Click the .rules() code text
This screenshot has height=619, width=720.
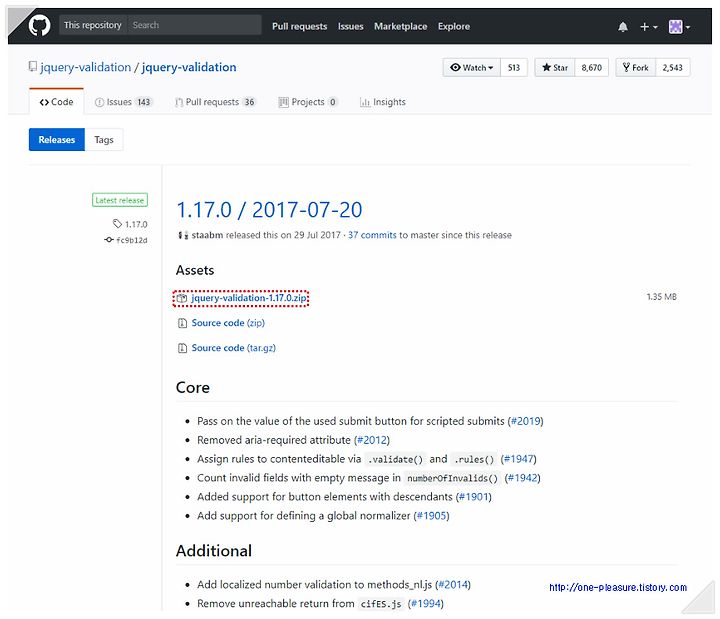click(x=474, y=459)
